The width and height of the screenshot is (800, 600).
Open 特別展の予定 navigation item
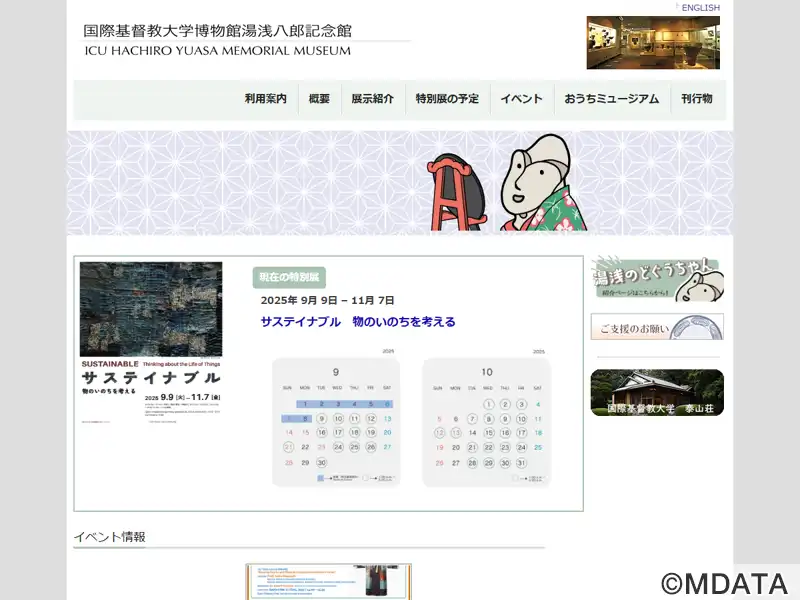point(447,99)
